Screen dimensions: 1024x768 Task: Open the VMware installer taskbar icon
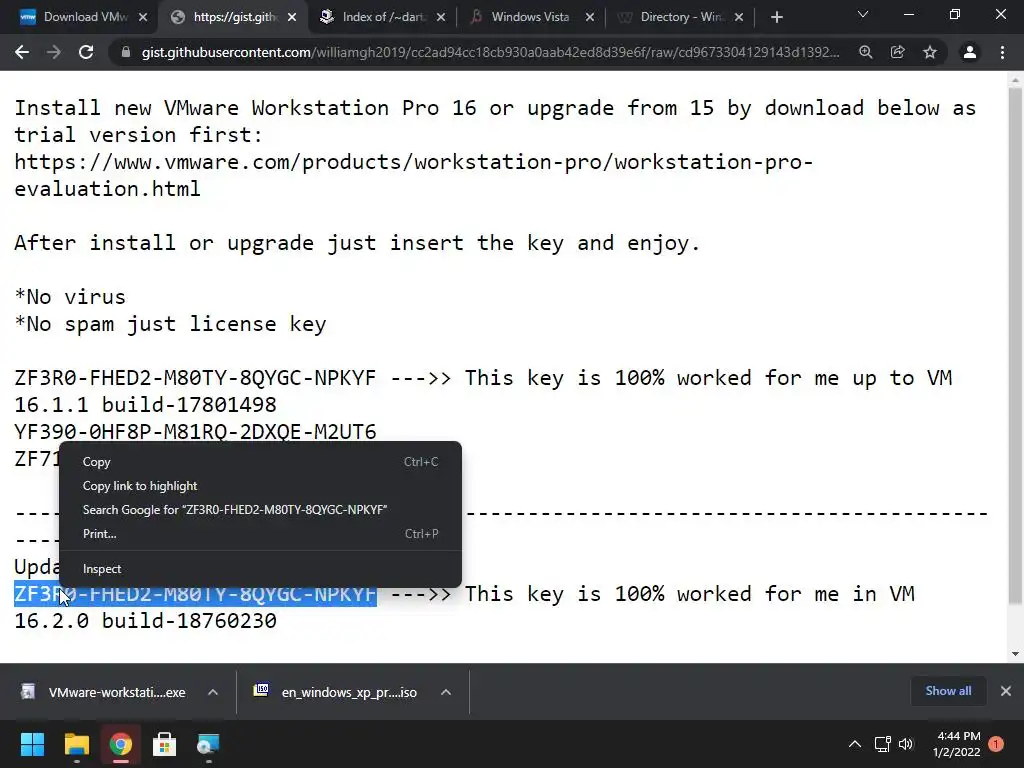208,744
